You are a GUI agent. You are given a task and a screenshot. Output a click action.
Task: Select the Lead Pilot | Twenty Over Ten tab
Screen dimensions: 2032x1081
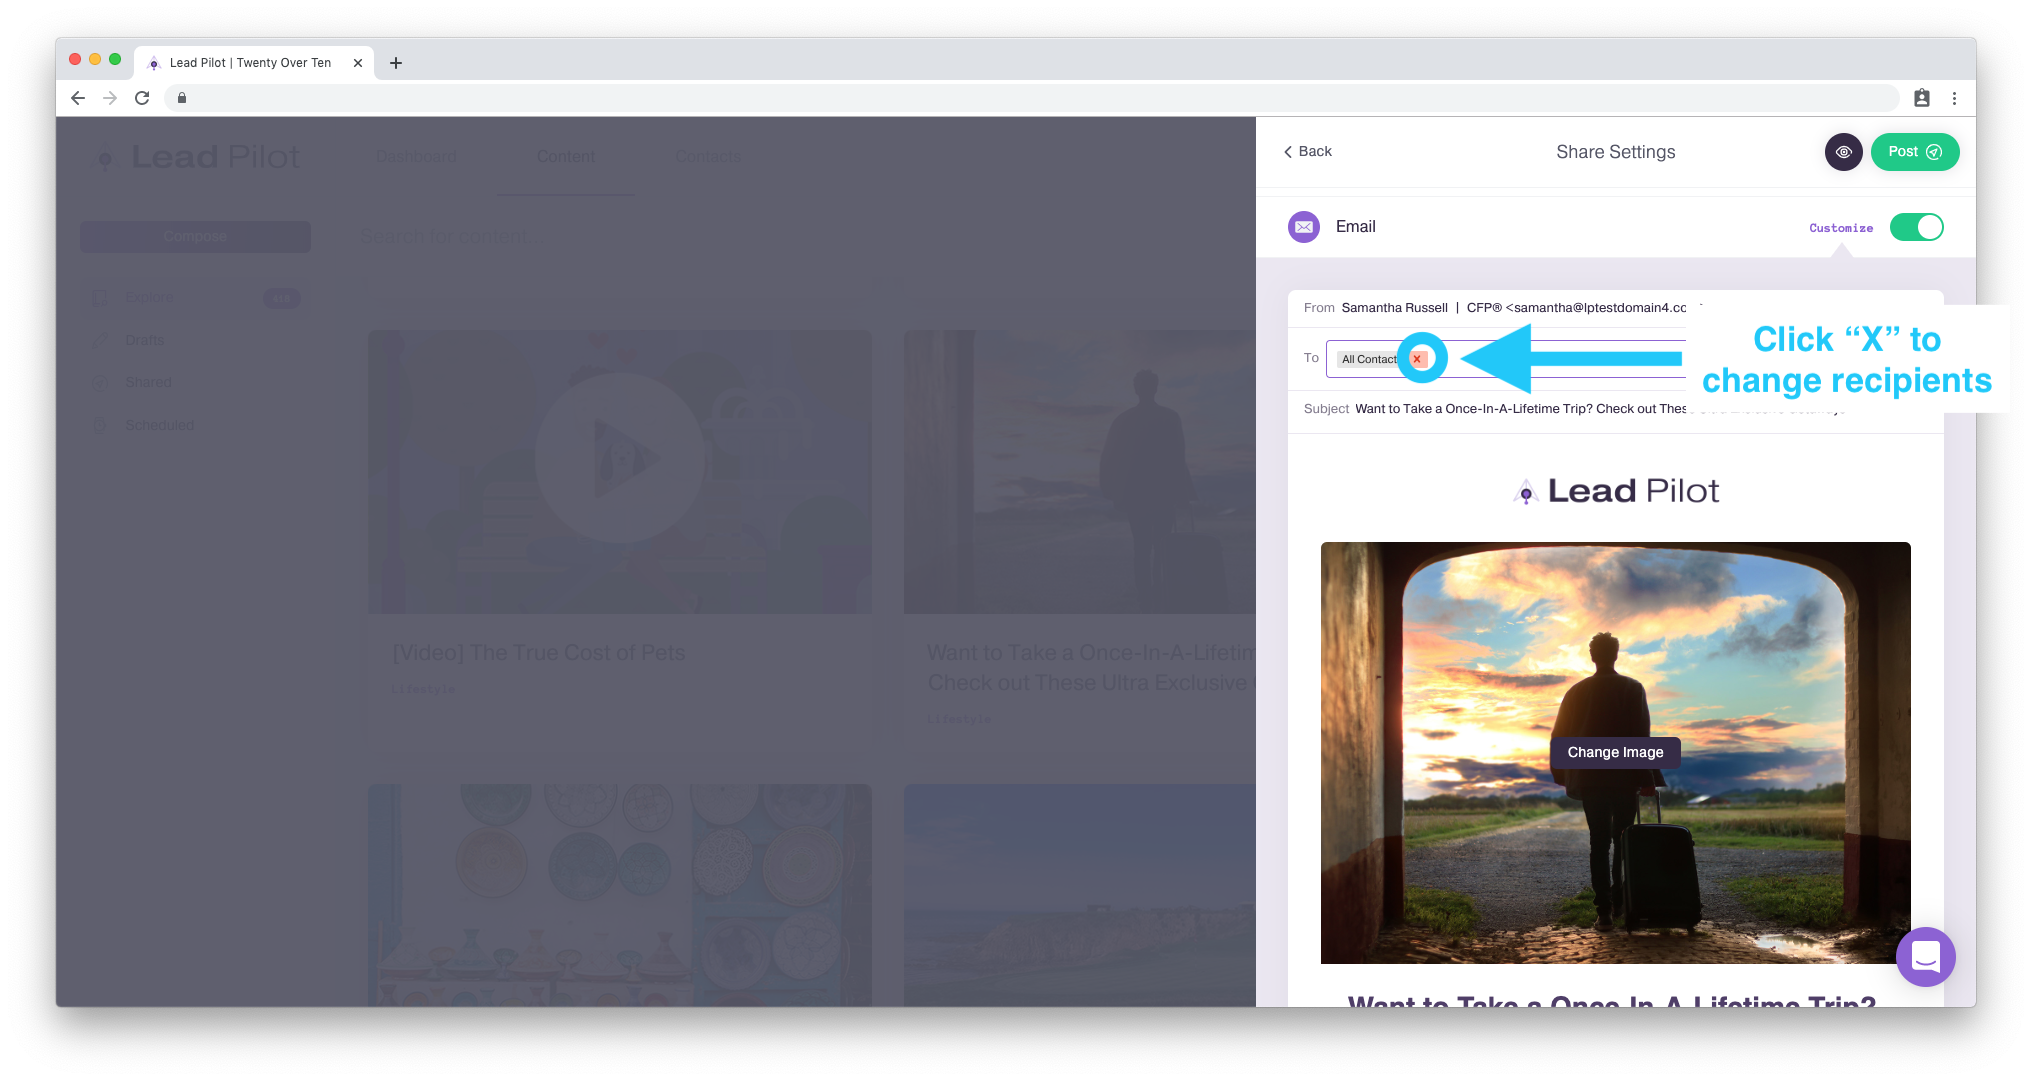pyautogui.click(x=254, y=63)
